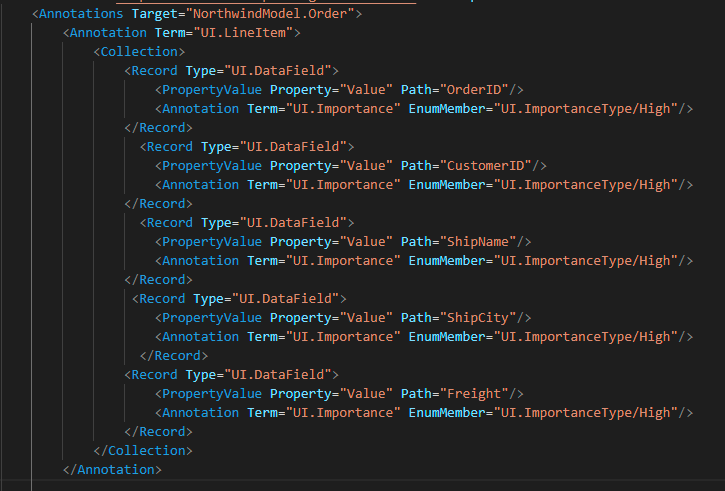Click the closing "</Annotation>" tag
The width and height of the screenshot is (725, 491).
pos(112,470)
